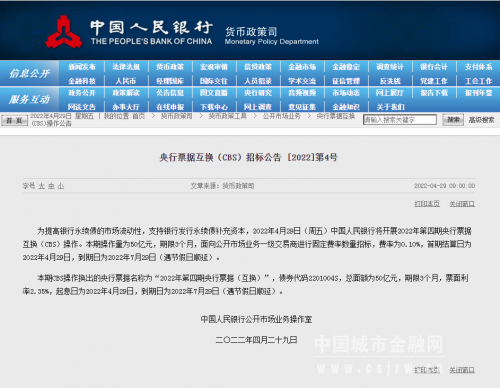Open the 货币政策 menu item
Screen dimensions: 500x388
pyautogui.click(x=170, y=67)
